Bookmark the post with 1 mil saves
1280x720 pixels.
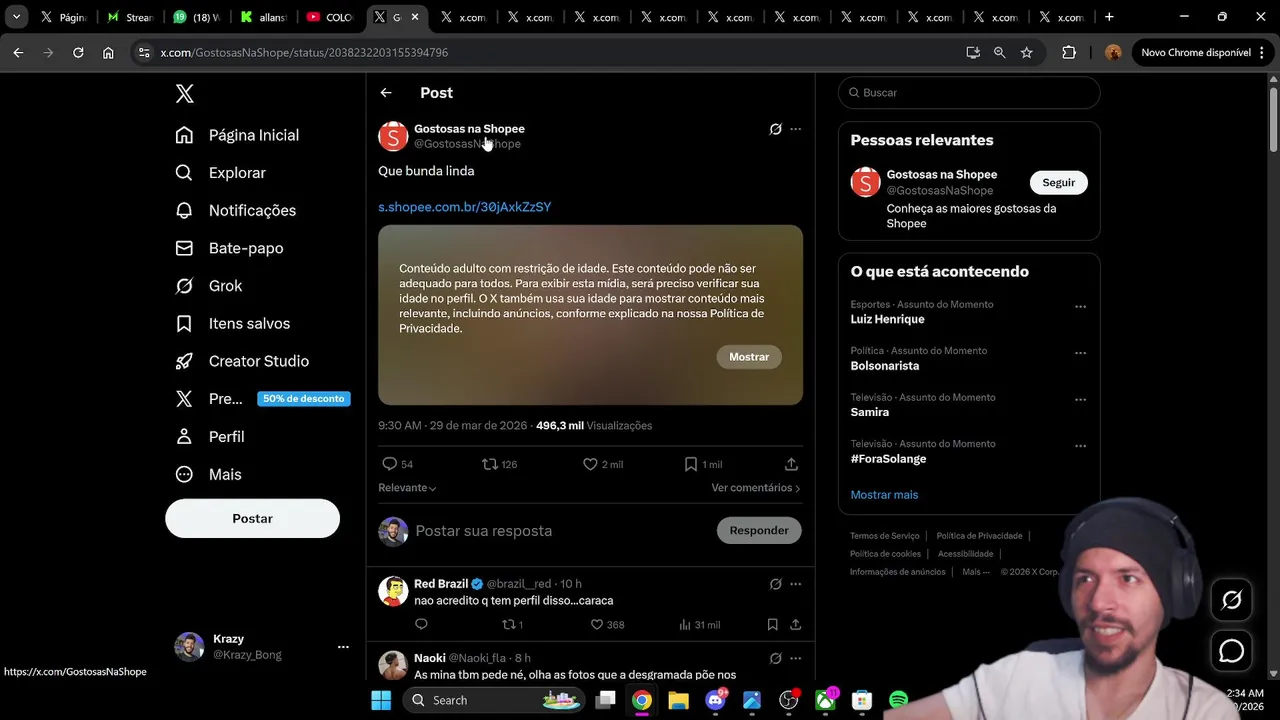click(x=691, y=464)
